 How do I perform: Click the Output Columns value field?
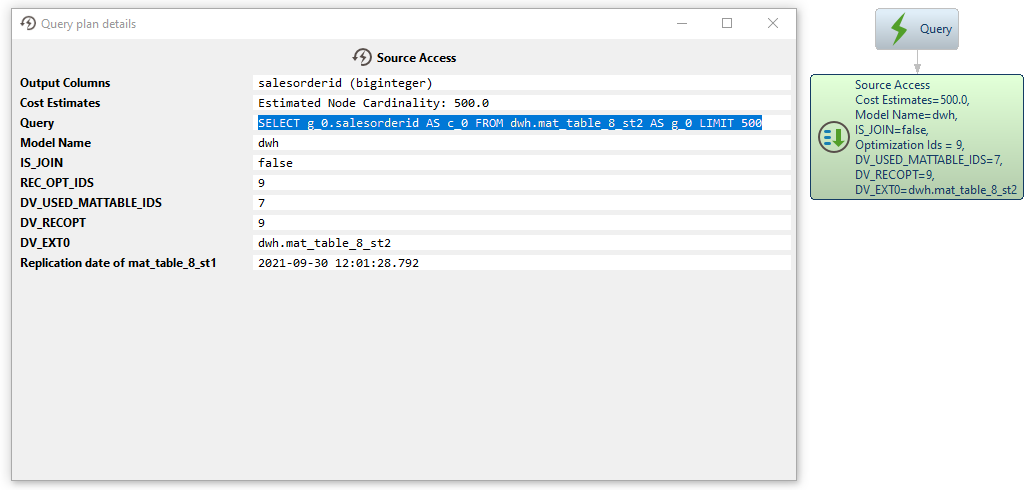[521, 83]
